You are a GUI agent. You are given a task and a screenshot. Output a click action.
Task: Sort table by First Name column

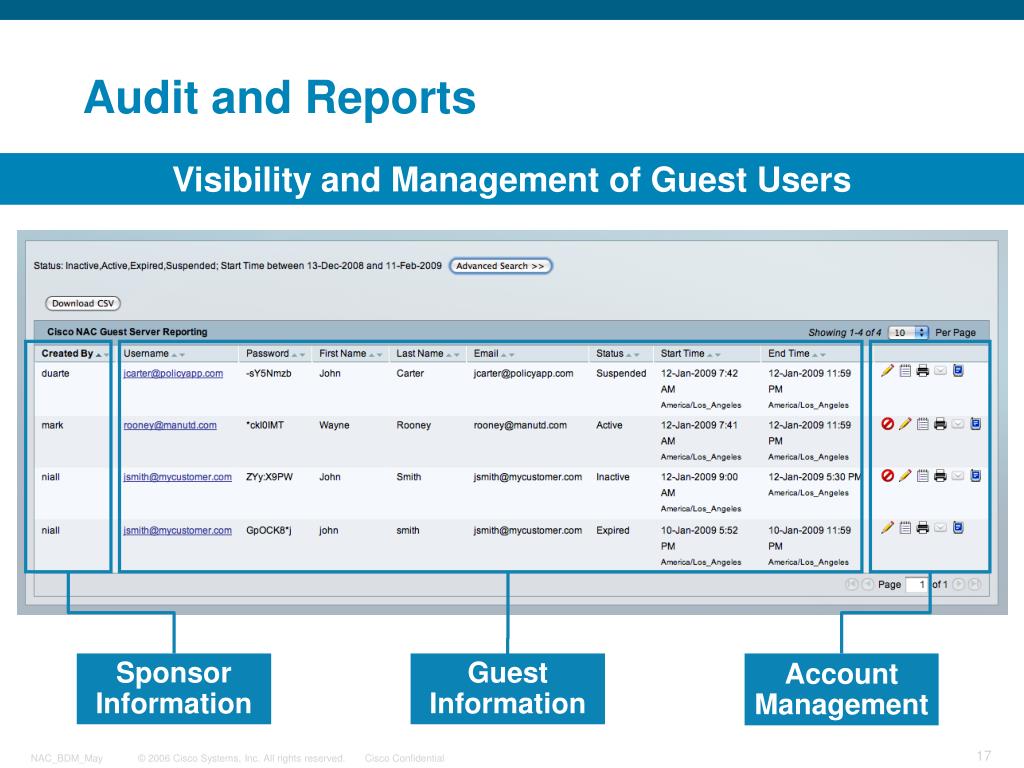pos(342,353)
